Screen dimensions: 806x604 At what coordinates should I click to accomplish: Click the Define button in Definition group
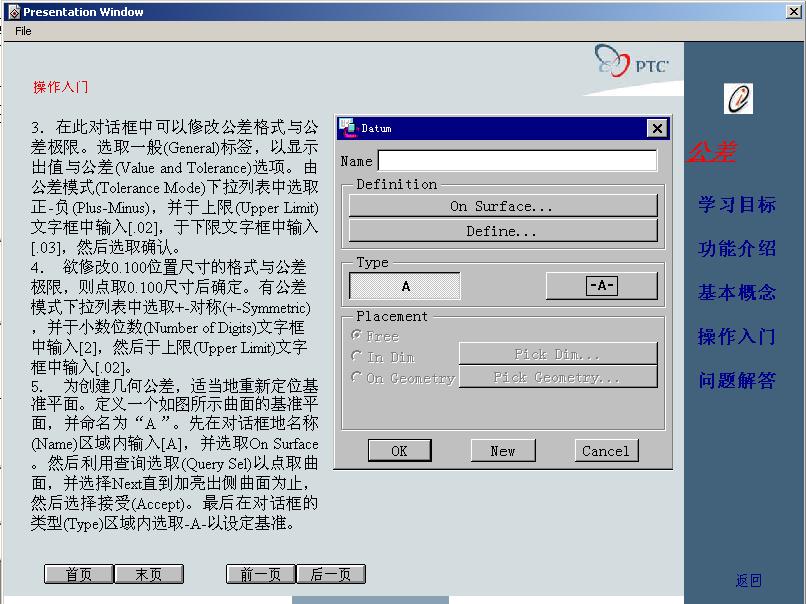tap(502, 231)
